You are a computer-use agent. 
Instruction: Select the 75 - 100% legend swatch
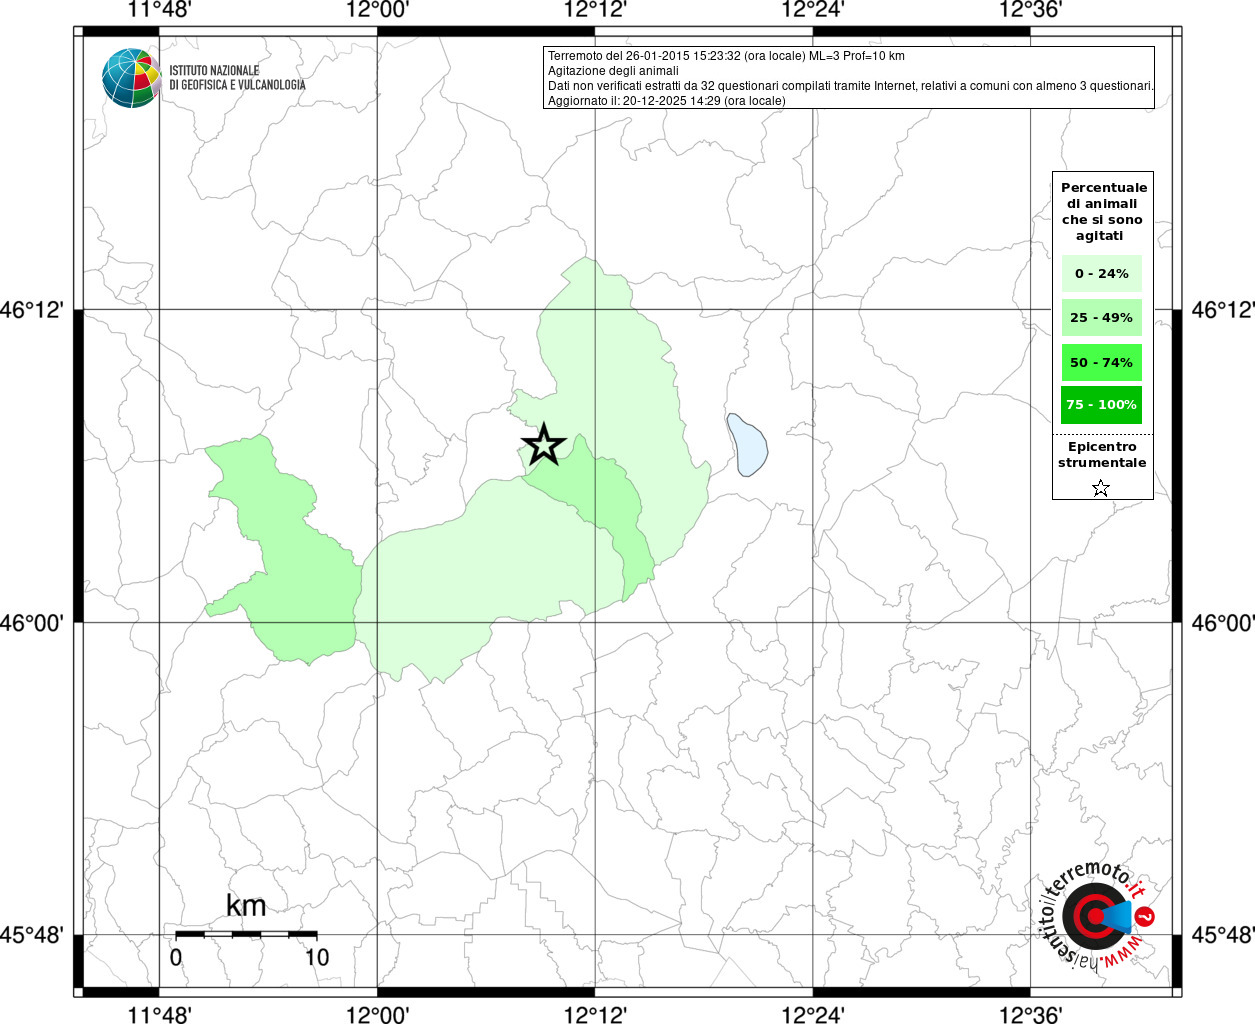1102,405
